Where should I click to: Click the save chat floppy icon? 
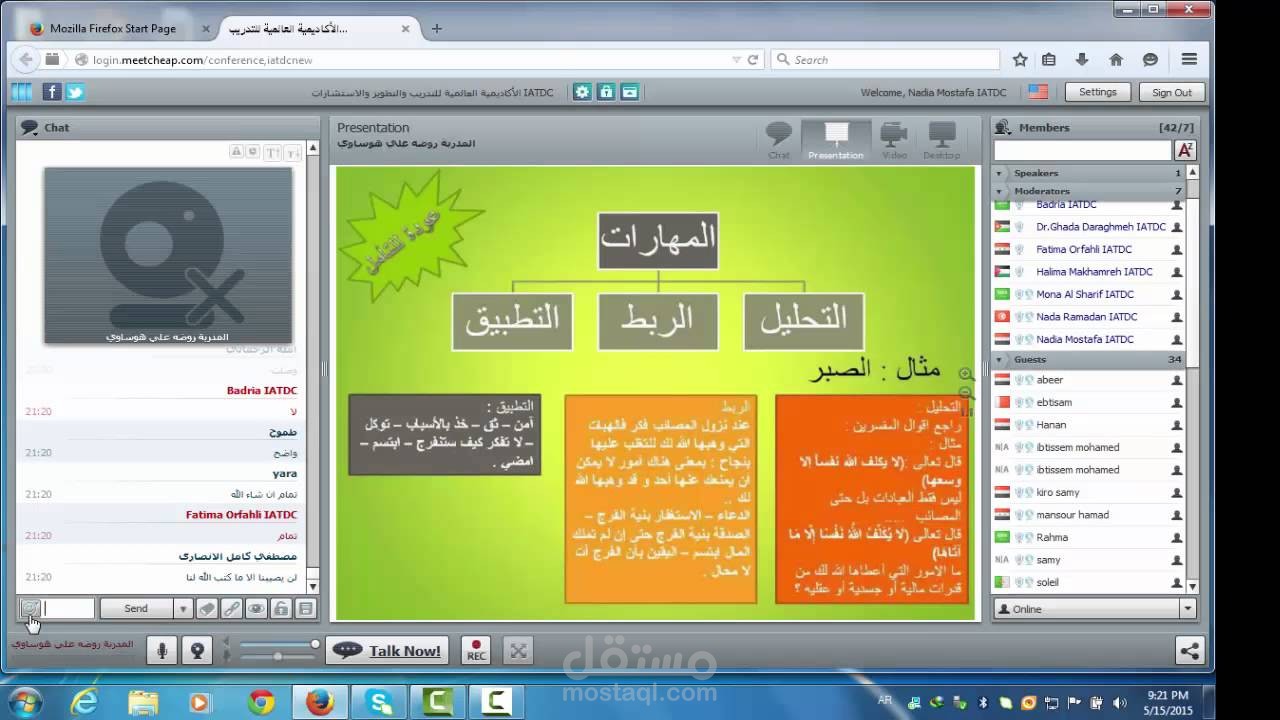tap(305, 608)
